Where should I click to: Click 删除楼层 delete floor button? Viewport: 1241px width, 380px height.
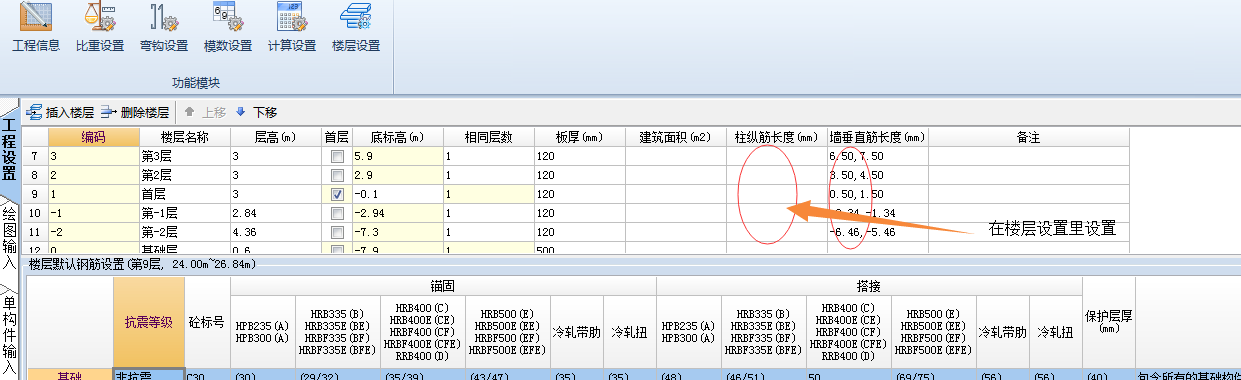tap(135, 113)
